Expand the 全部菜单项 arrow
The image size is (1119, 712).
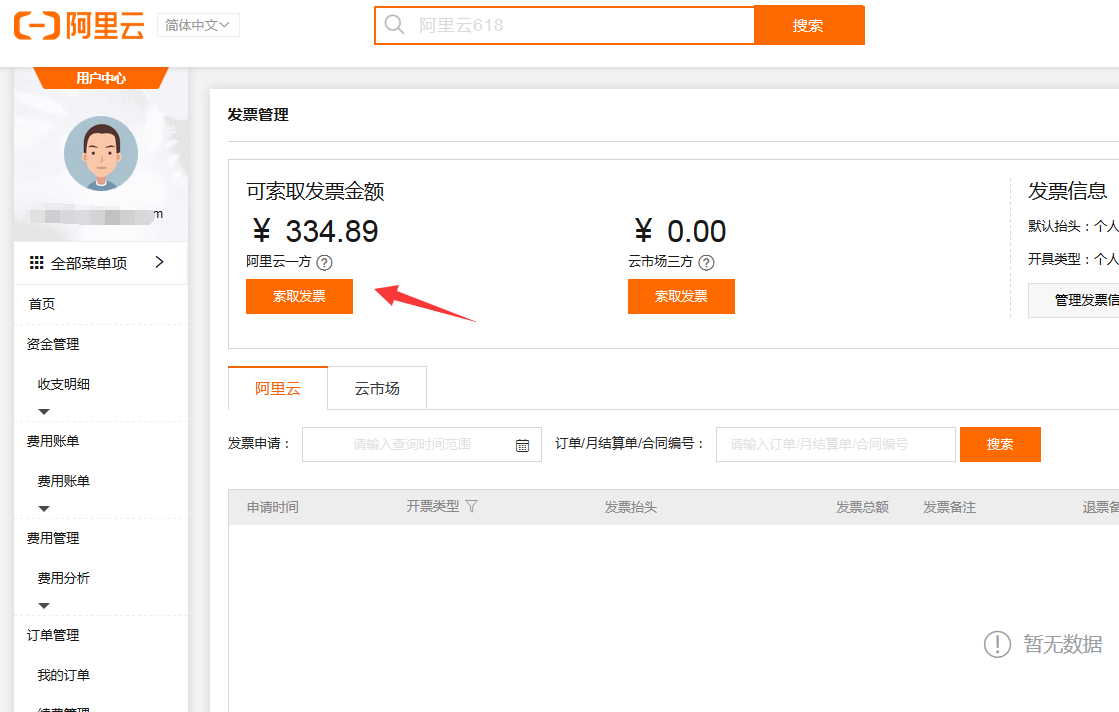point(159,263)
